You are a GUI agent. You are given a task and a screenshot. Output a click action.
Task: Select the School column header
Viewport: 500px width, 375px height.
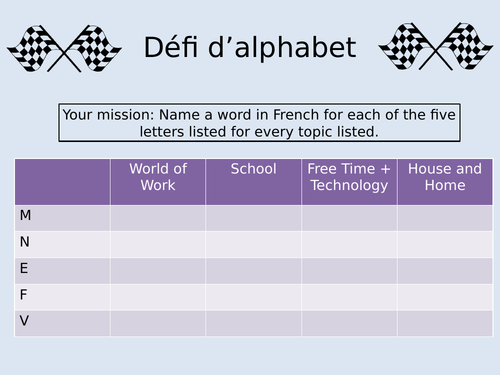point(253,182)
